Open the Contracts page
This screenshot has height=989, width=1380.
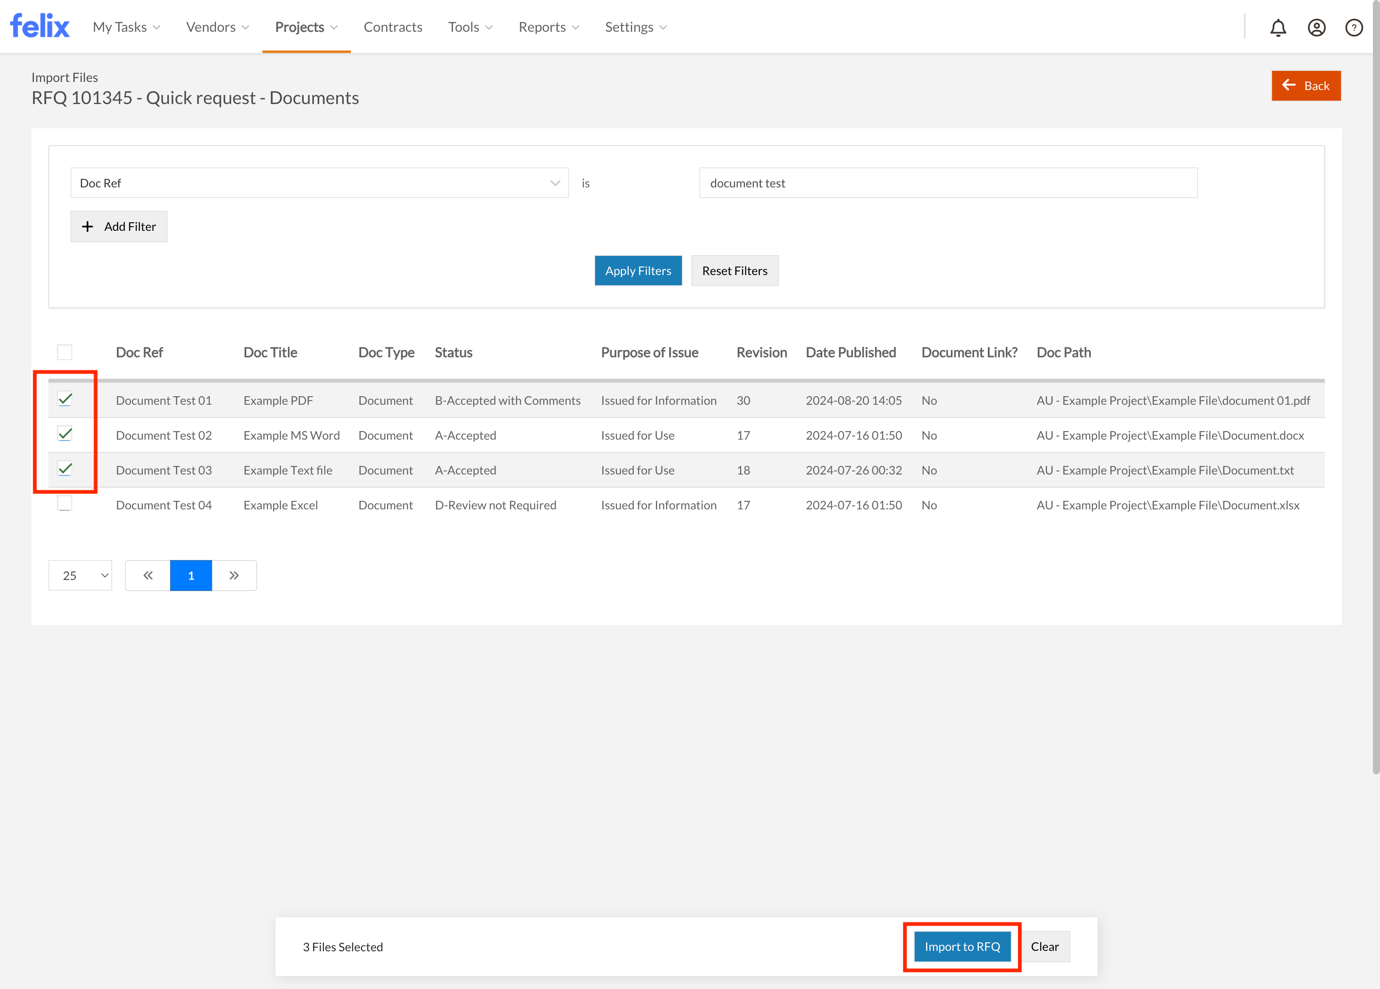point(393,27)
